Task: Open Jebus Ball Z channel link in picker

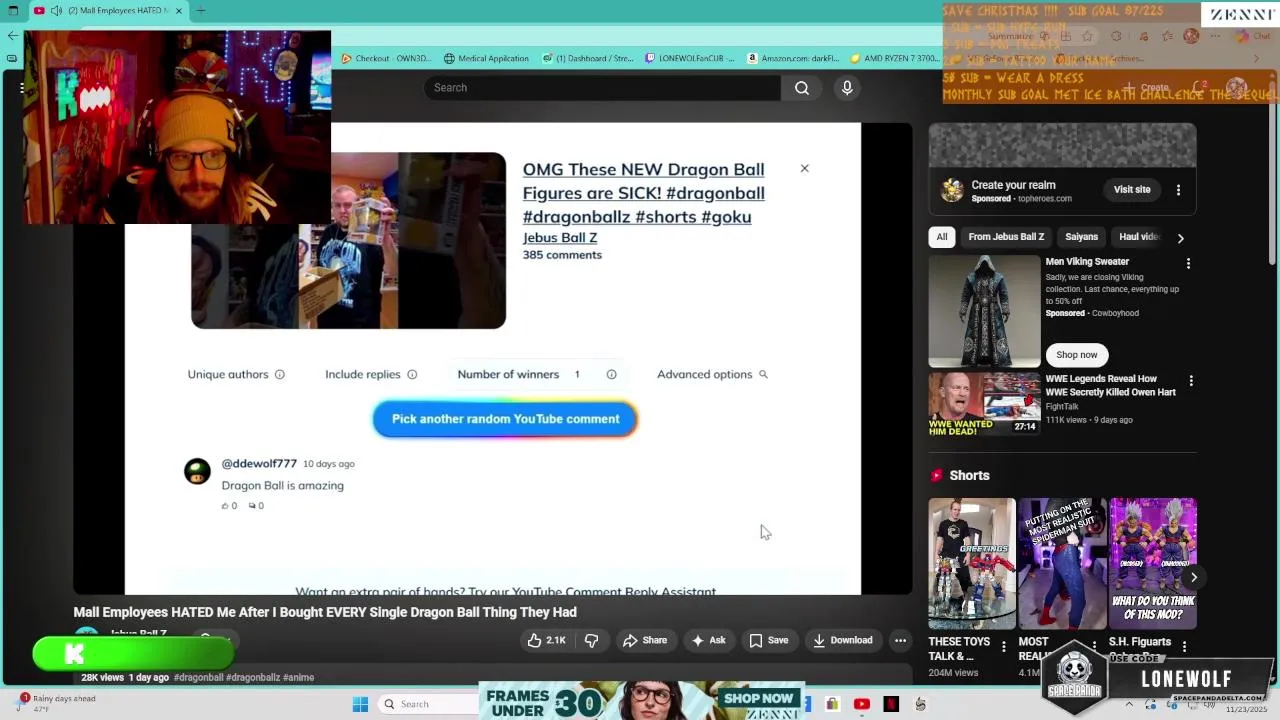Action: click(x=560, y=238)
